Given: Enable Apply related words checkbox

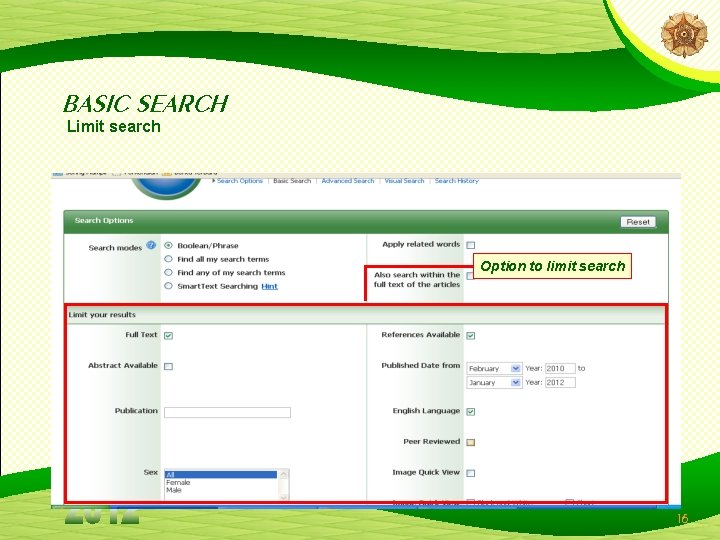Looking at the screenshot, I should [471, 245].
